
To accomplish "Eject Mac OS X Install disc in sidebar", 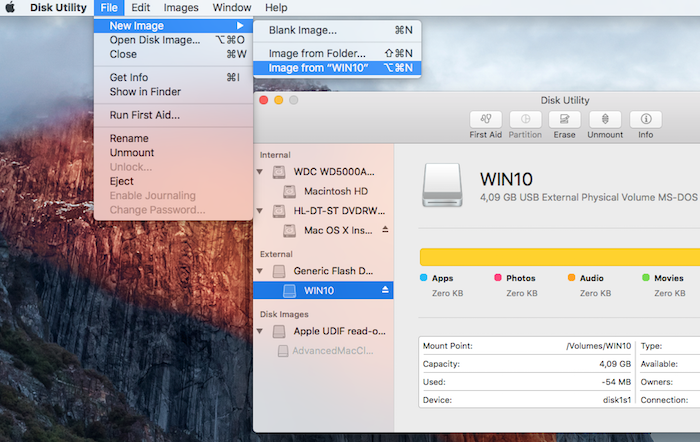I will pyautogui.click(x=385, y=230).
